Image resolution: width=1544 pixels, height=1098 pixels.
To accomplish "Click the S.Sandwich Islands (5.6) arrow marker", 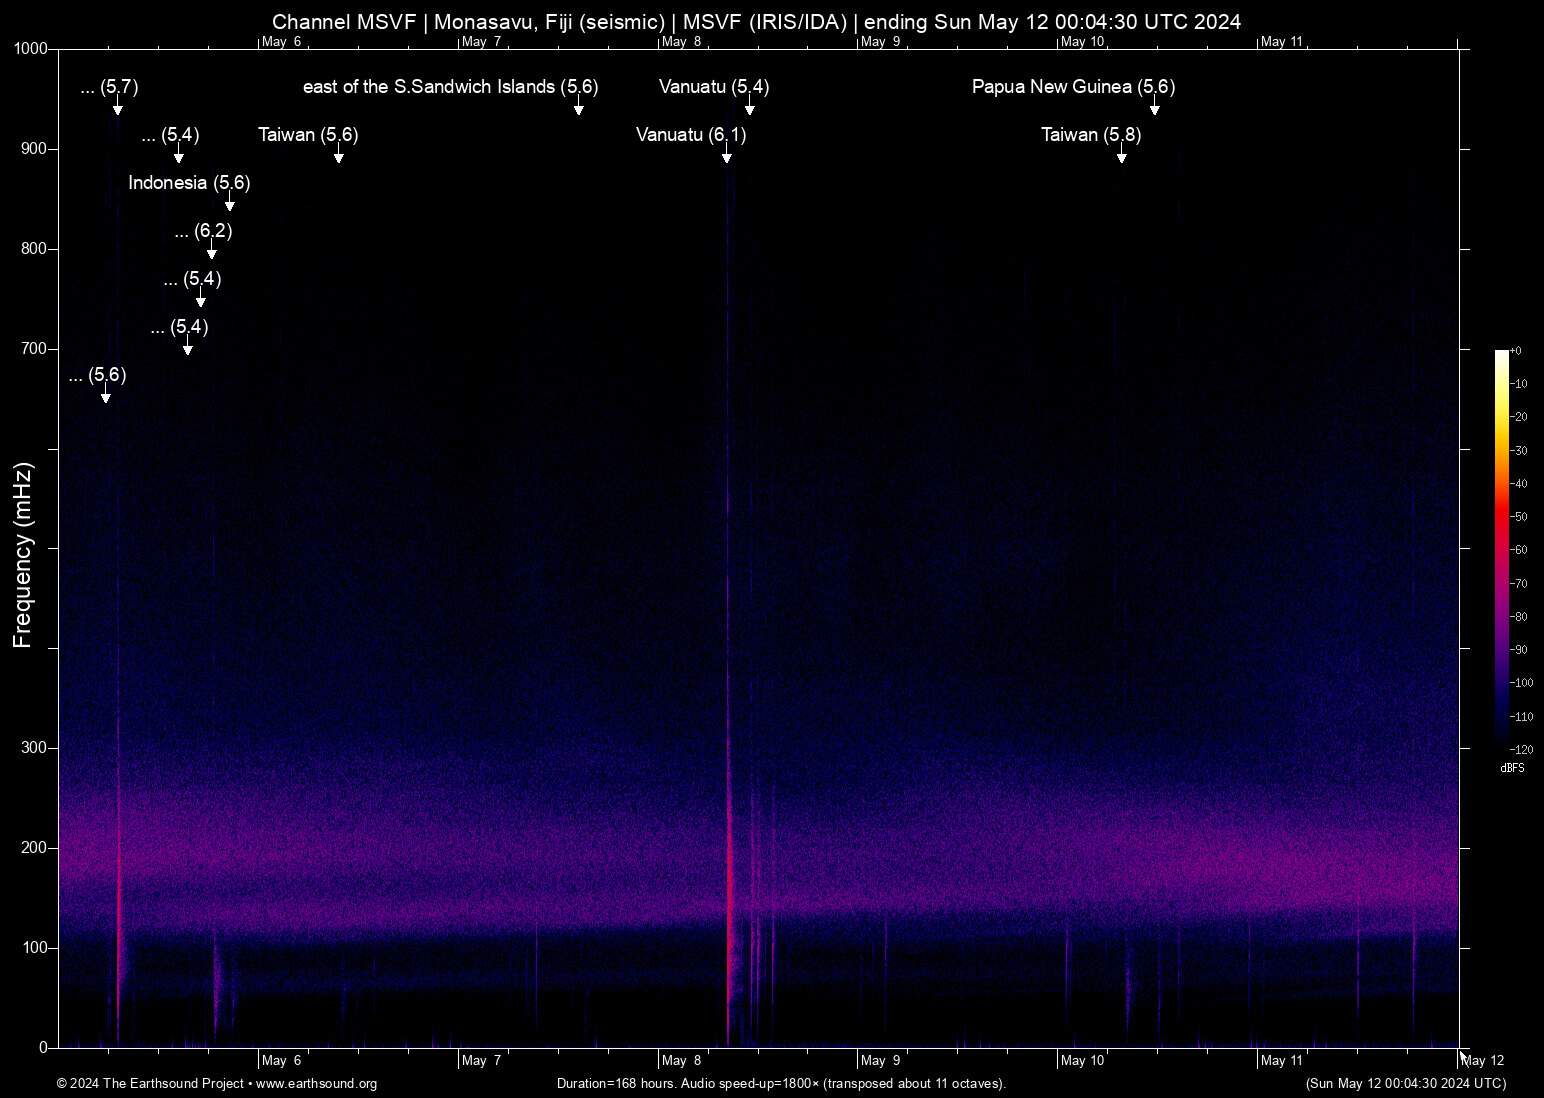I will (578, 106).
